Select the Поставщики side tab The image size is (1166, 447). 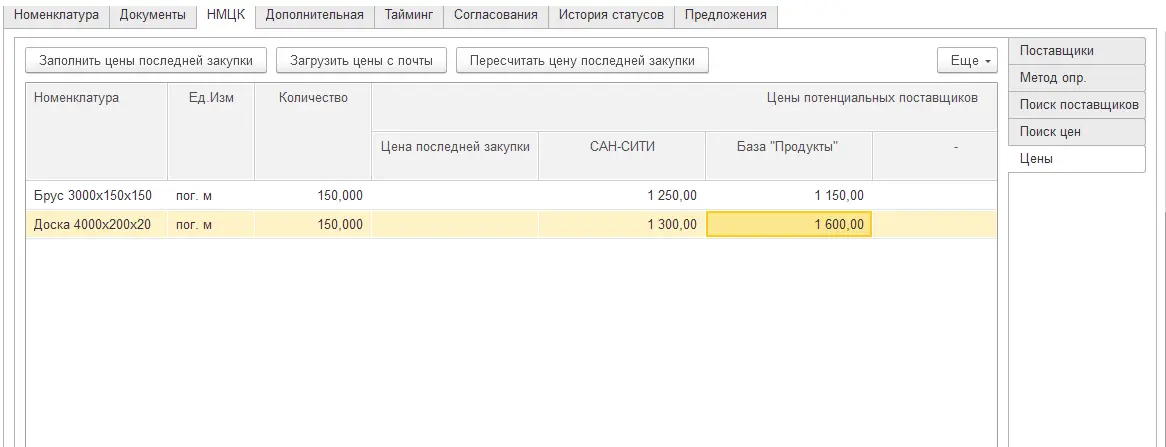(1077, 51)
